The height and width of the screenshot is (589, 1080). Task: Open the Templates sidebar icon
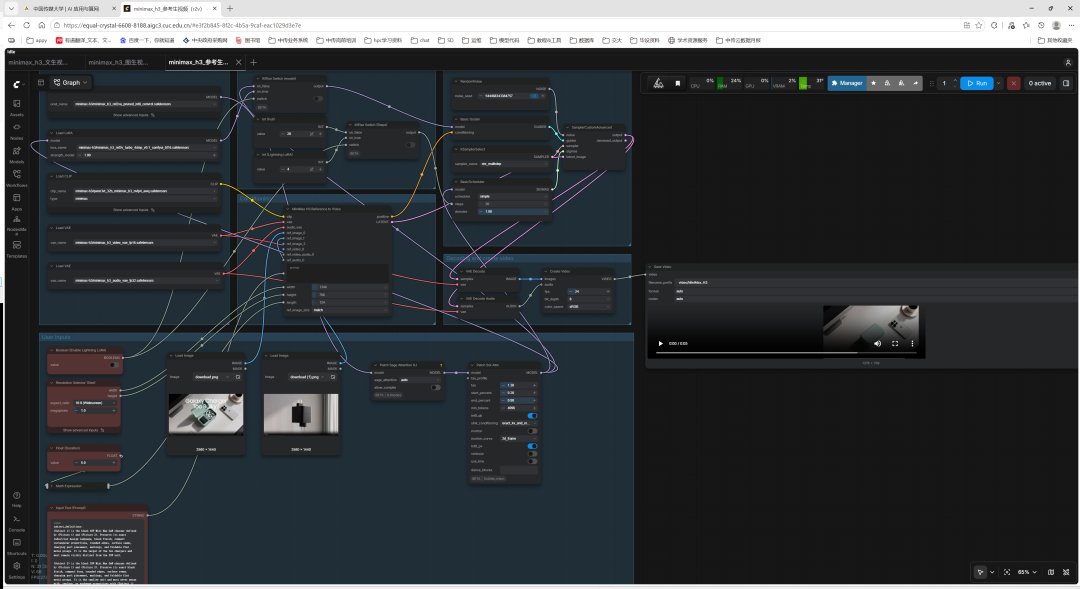pyautogui.click(x=17, y=248)
